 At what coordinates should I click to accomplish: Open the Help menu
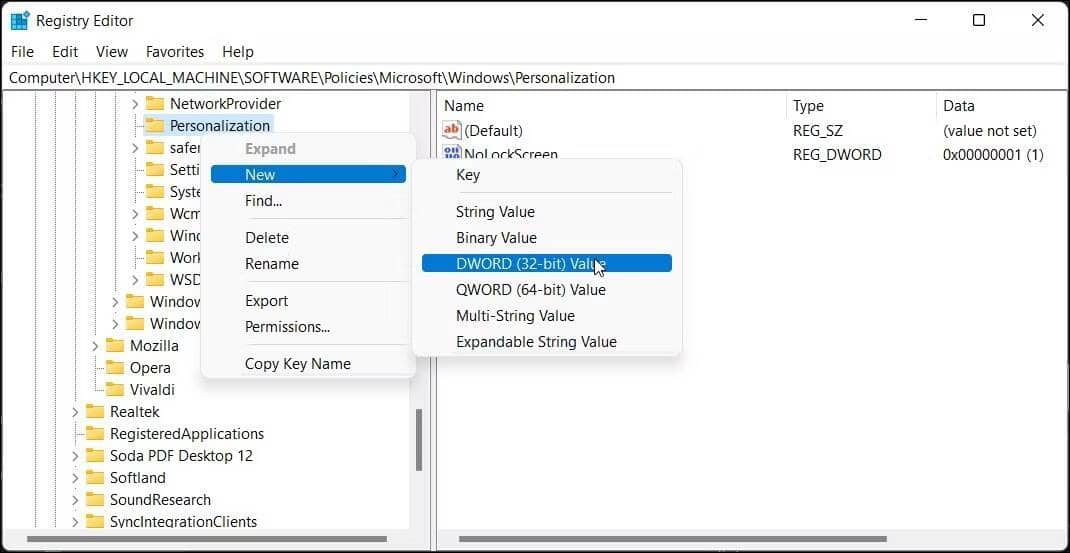[237, 52]
